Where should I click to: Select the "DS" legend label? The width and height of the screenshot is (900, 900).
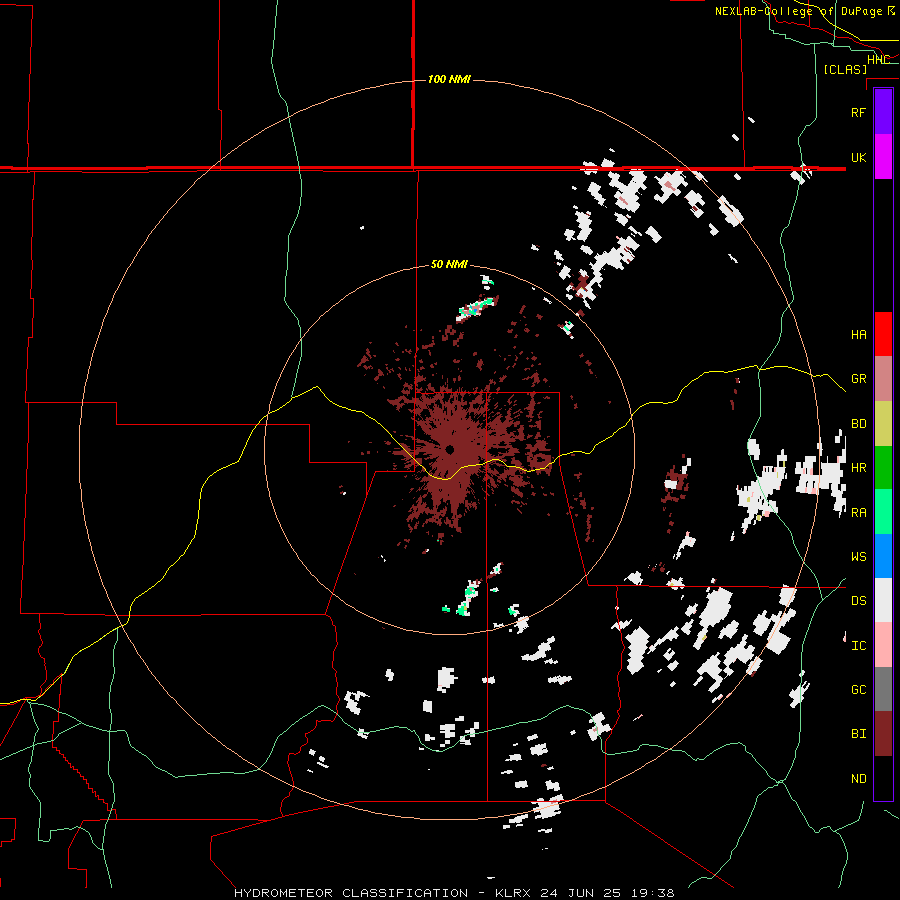coord(859,601)
